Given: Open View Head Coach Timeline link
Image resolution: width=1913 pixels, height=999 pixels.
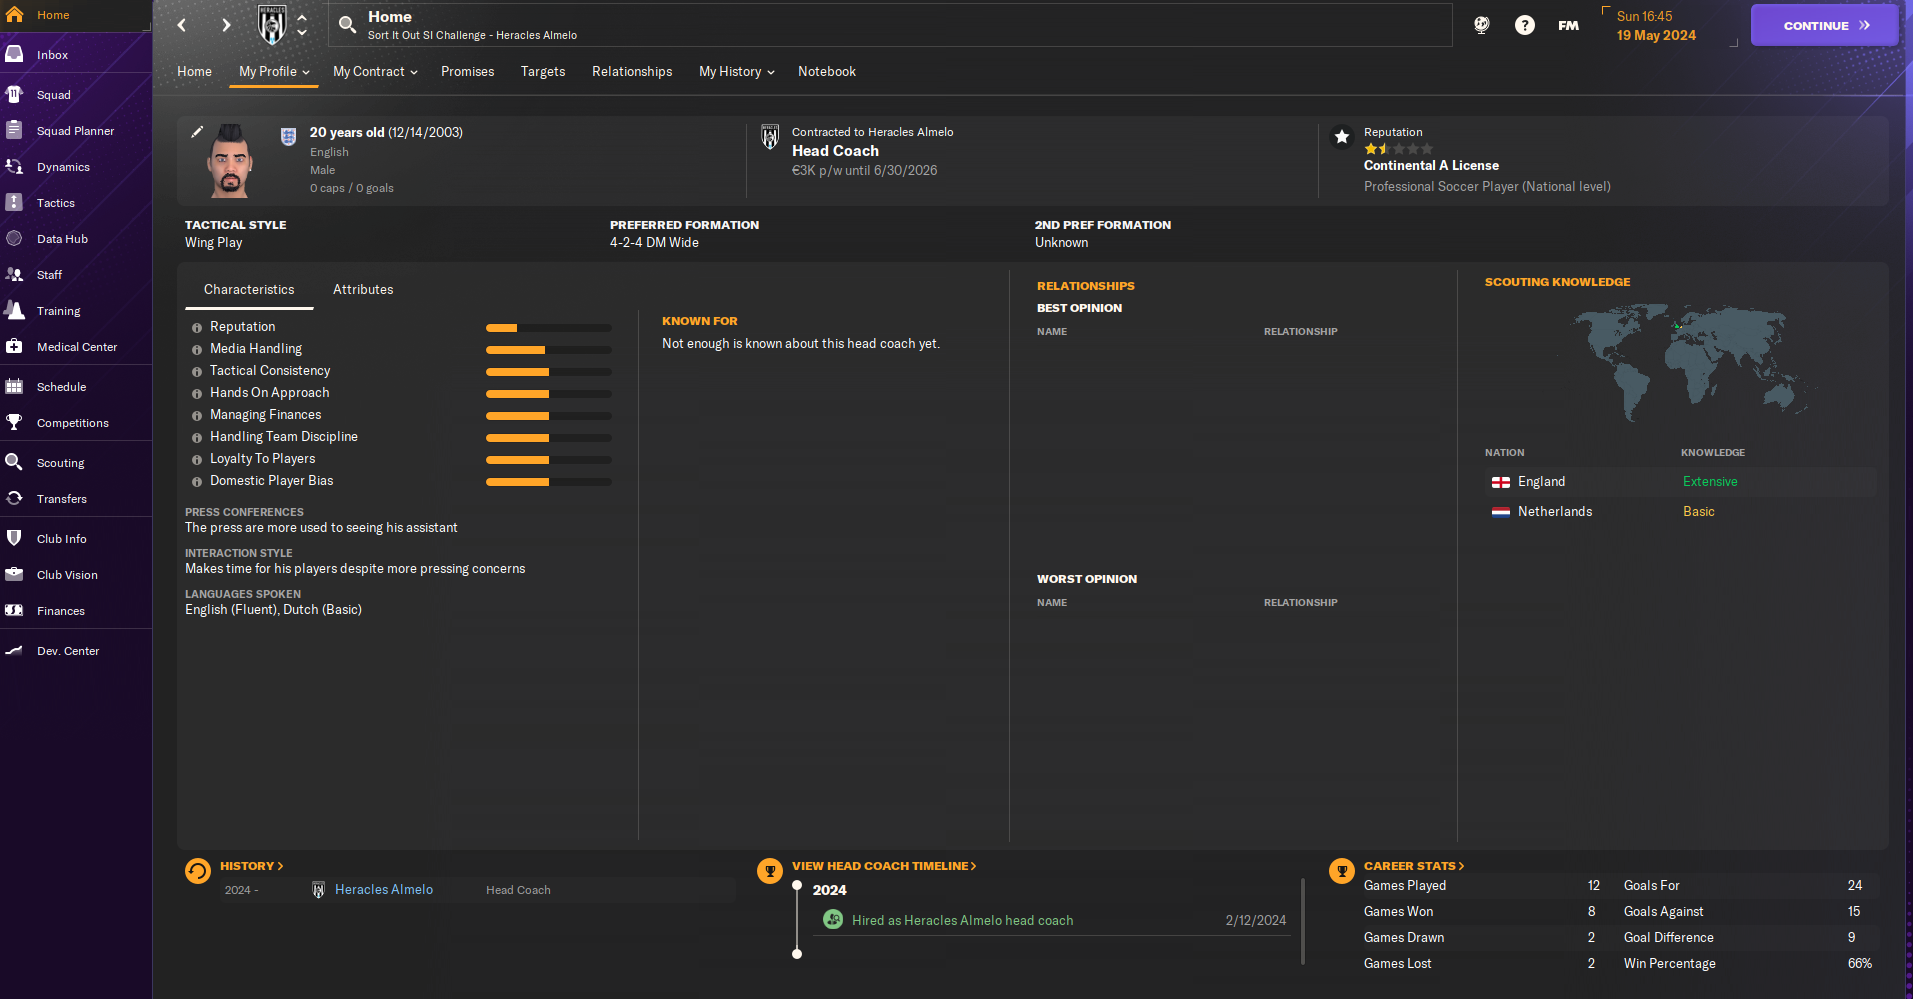Looking at the screenshot, I should (884, 866).
